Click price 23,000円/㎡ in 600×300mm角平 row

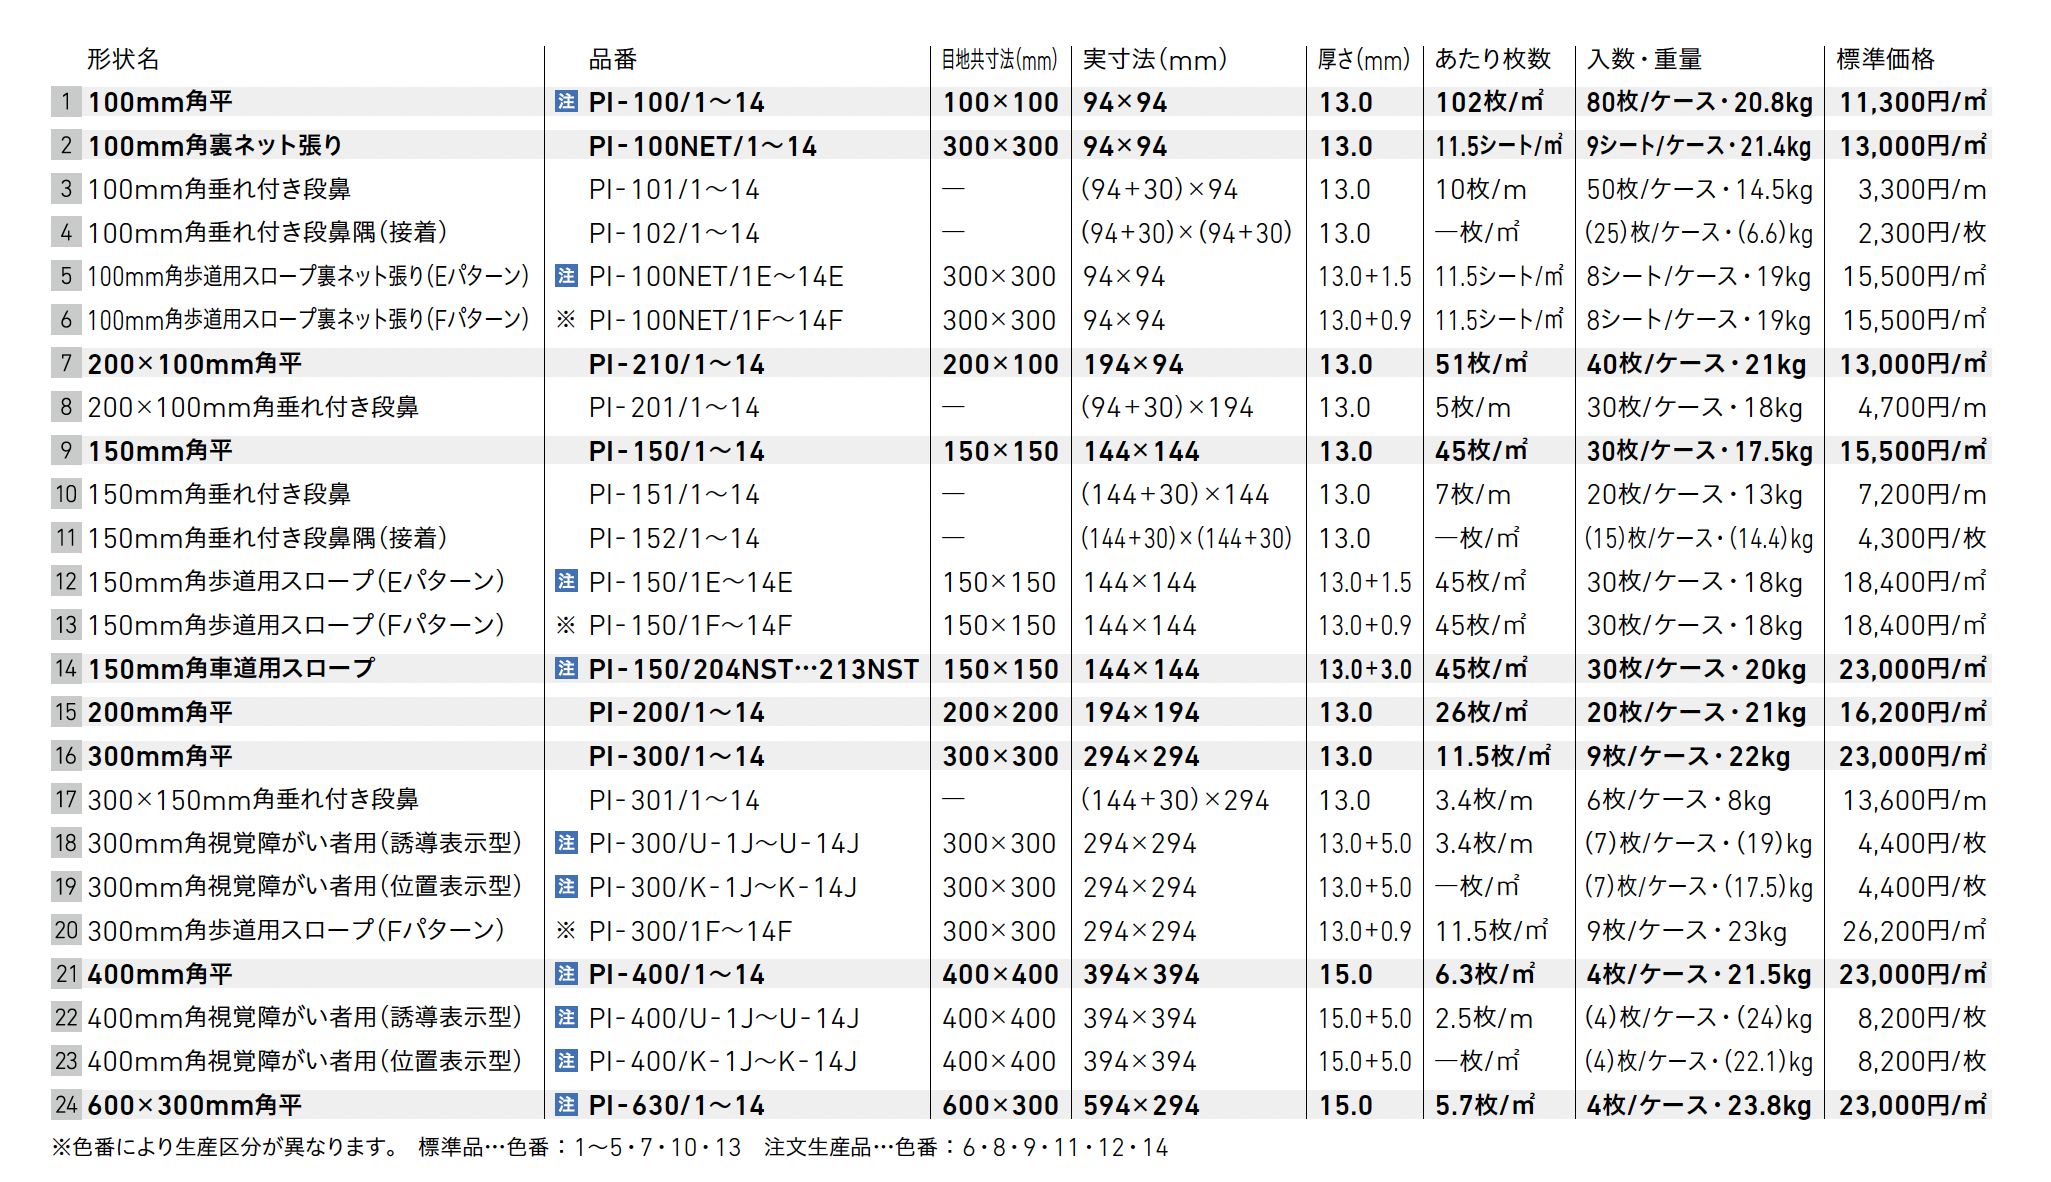[1912, 1105]
